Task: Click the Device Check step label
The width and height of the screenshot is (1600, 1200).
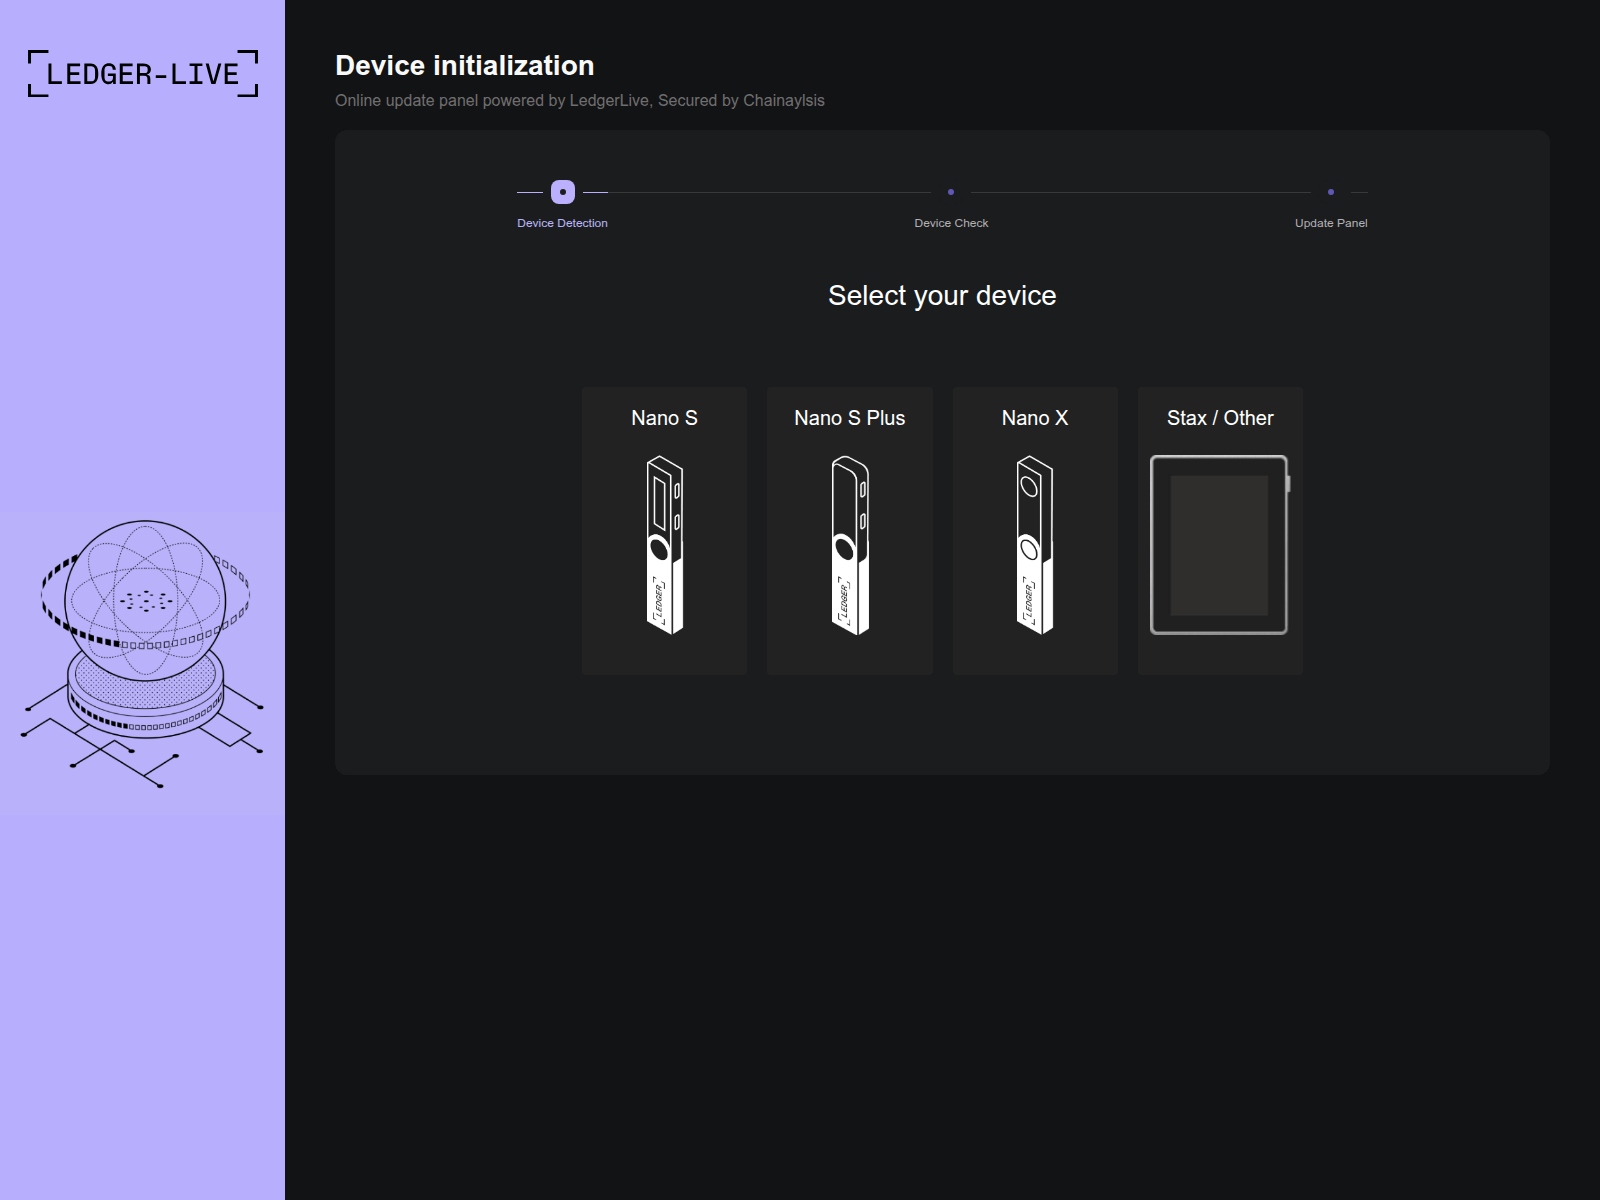Action: tap(951, 223)
